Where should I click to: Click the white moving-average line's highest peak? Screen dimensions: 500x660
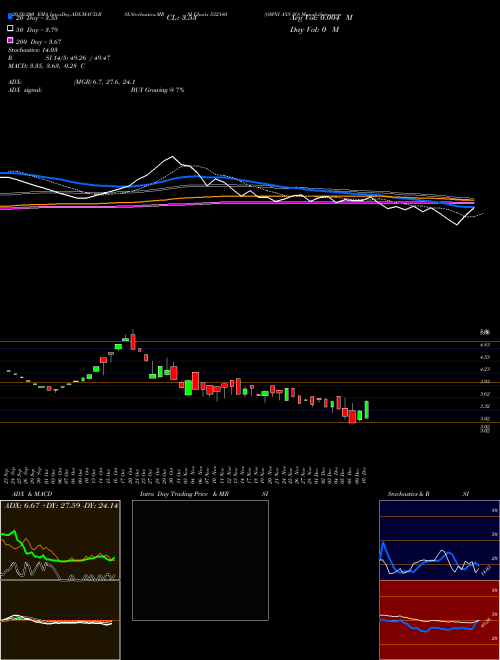172,157
